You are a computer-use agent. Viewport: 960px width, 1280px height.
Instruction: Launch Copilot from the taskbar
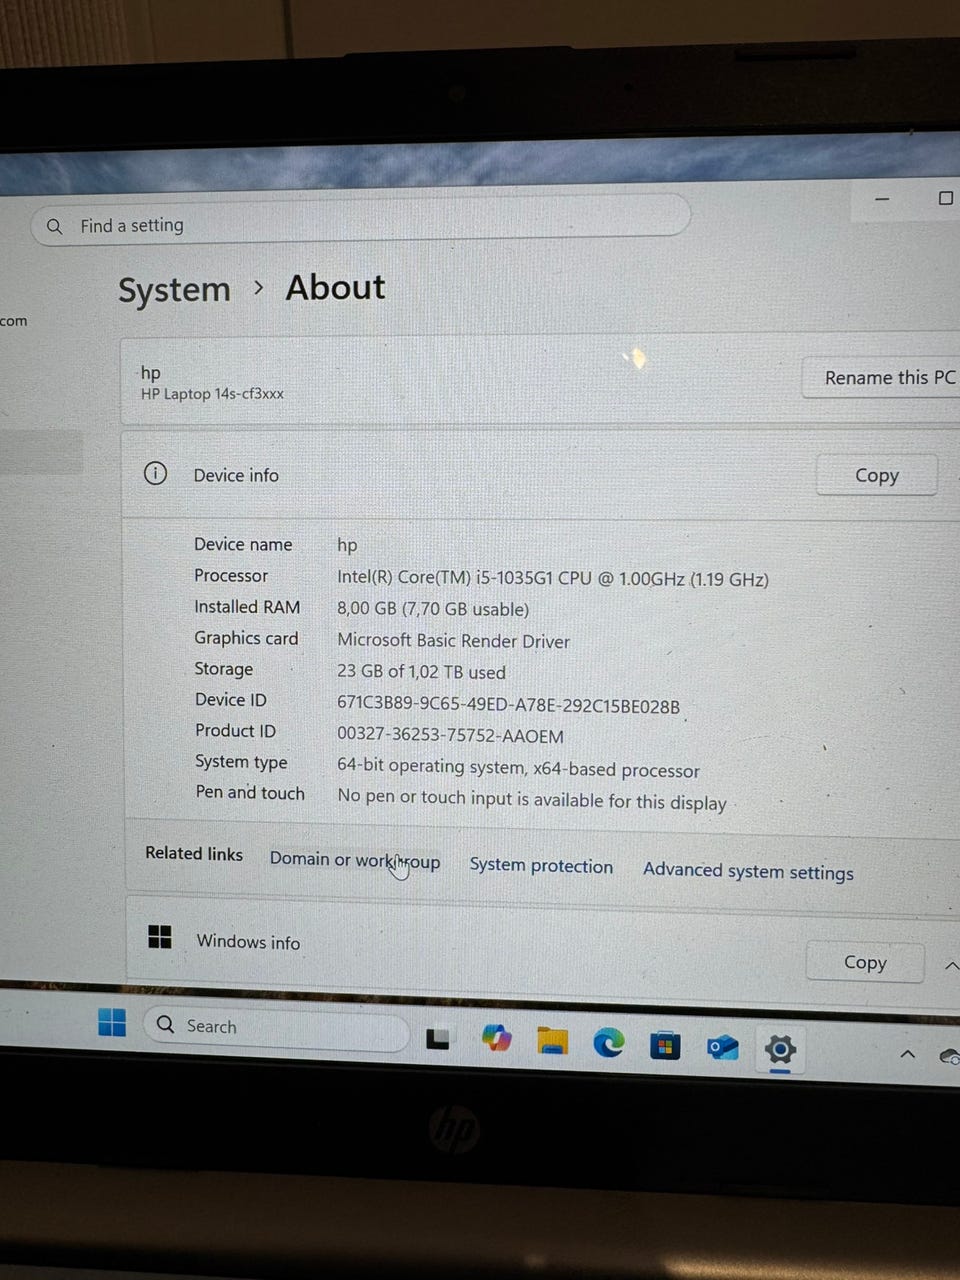click(496, 1038)
